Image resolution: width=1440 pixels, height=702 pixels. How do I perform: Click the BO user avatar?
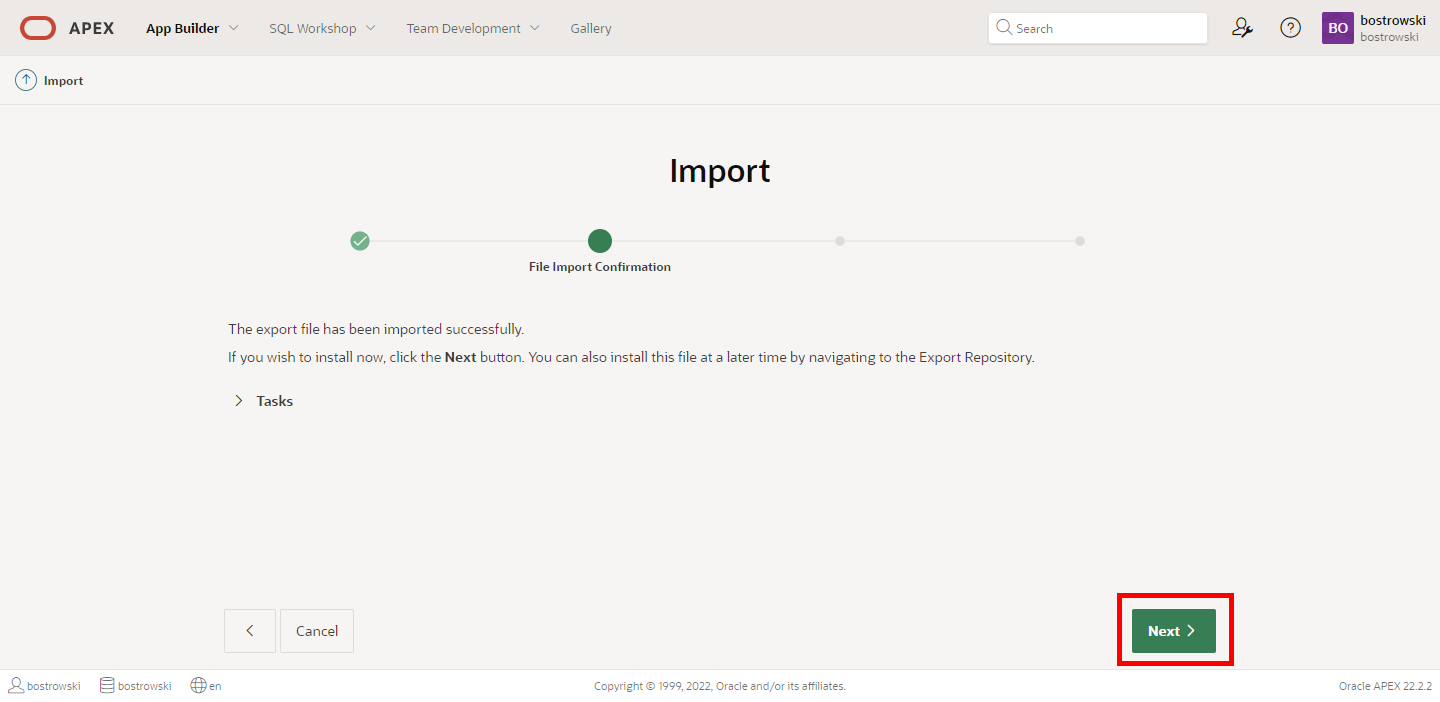pyautogui.click(x=1337, y=28)
